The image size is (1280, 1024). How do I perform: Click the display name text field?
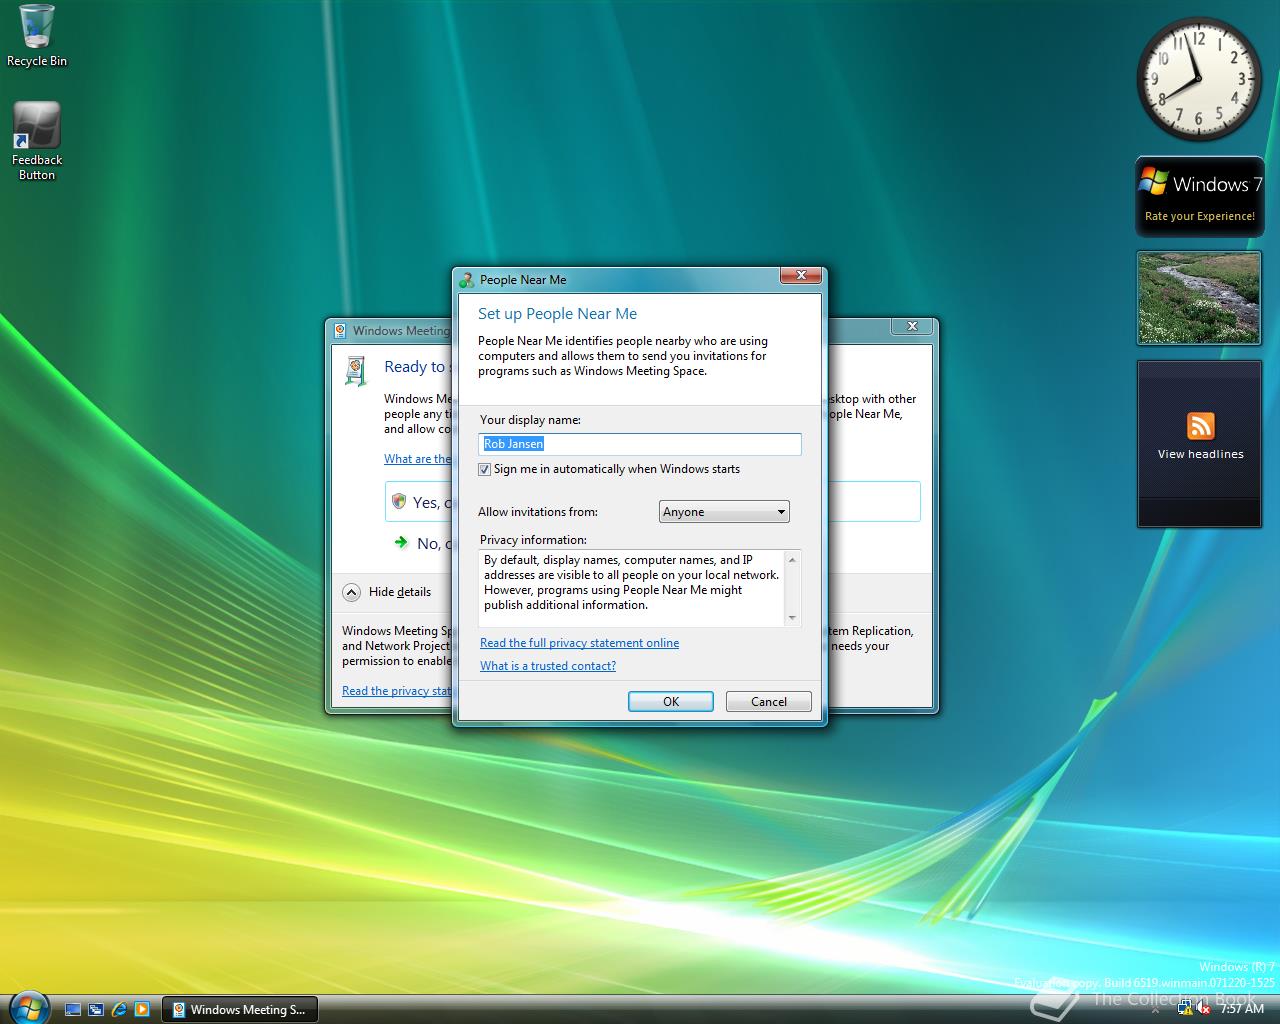pyautogui.click(x=640, y=444)
